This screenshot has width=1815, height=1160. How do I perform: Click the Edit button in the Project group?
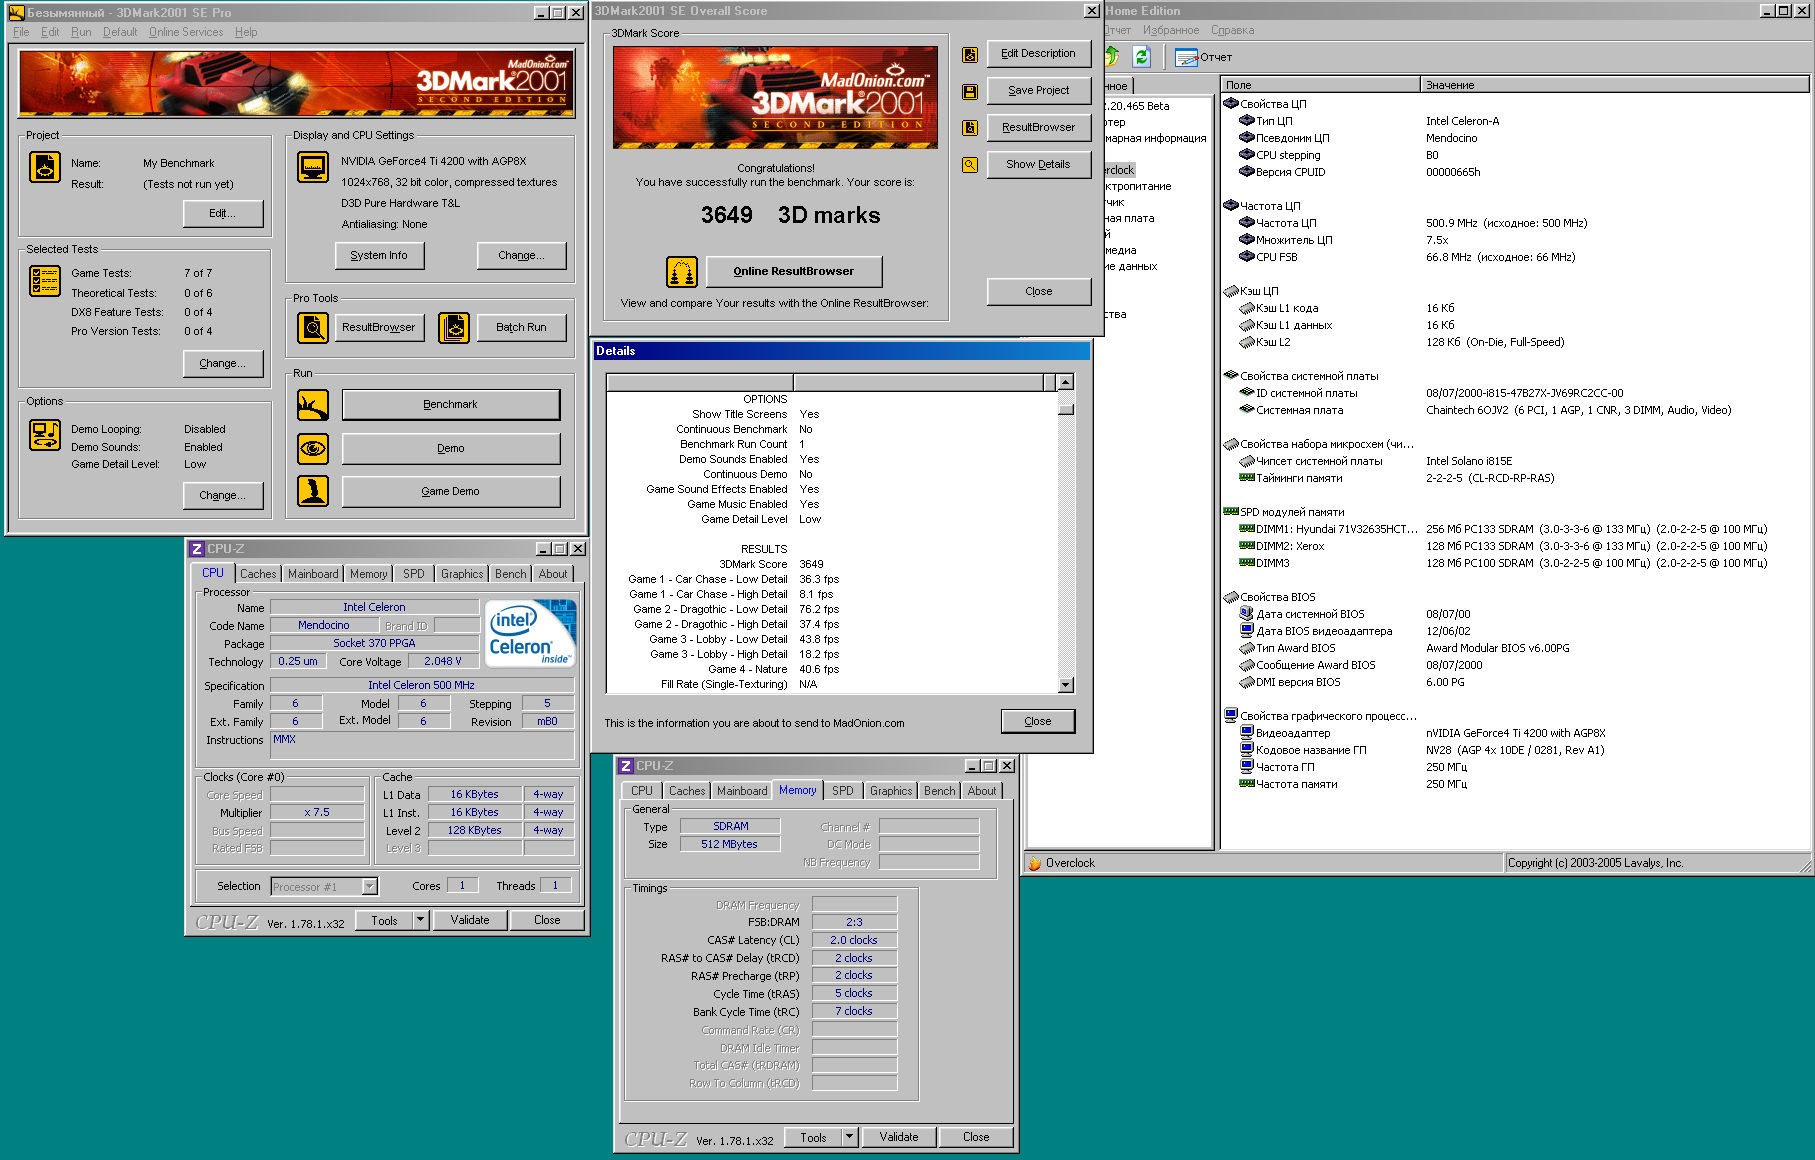click(x=222, y=213)
